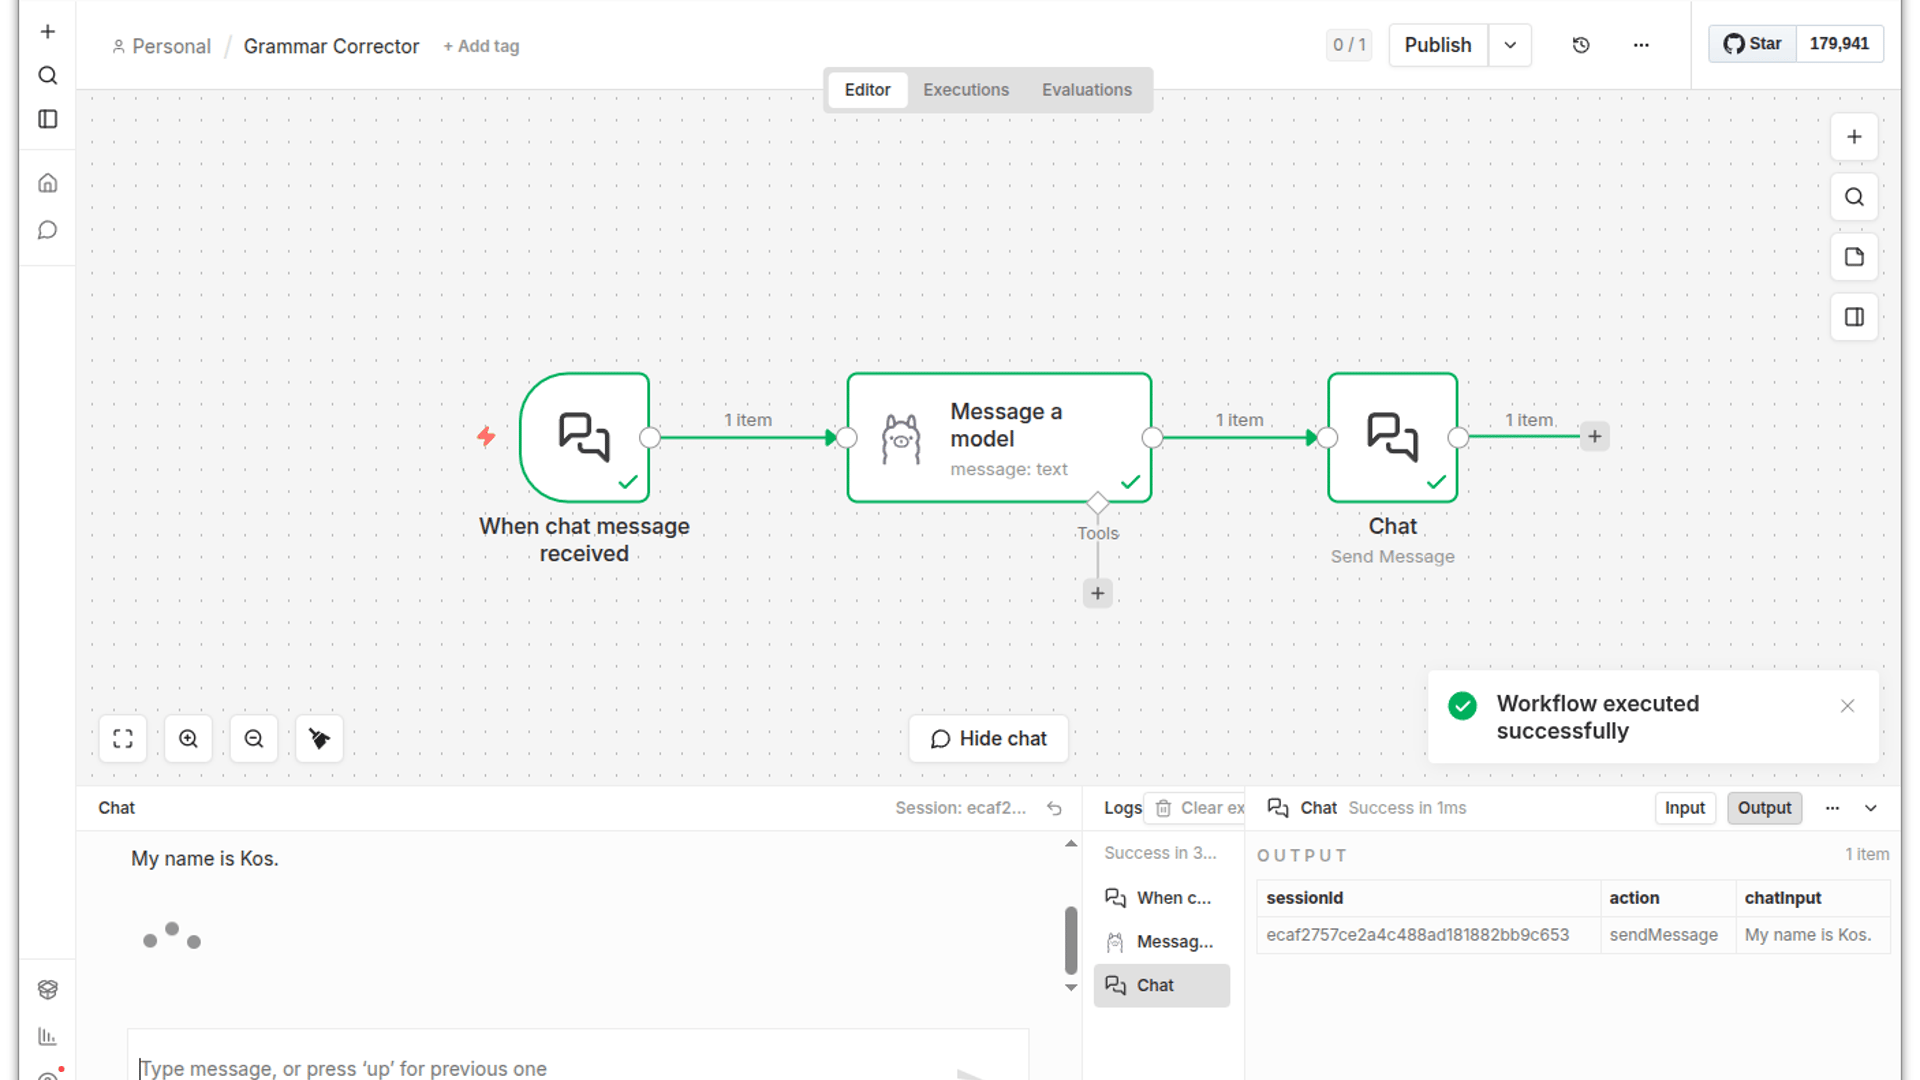Screen dimensions: 1920x1080
Task: Add sticky note to canvas
Action: [1854, 257]
